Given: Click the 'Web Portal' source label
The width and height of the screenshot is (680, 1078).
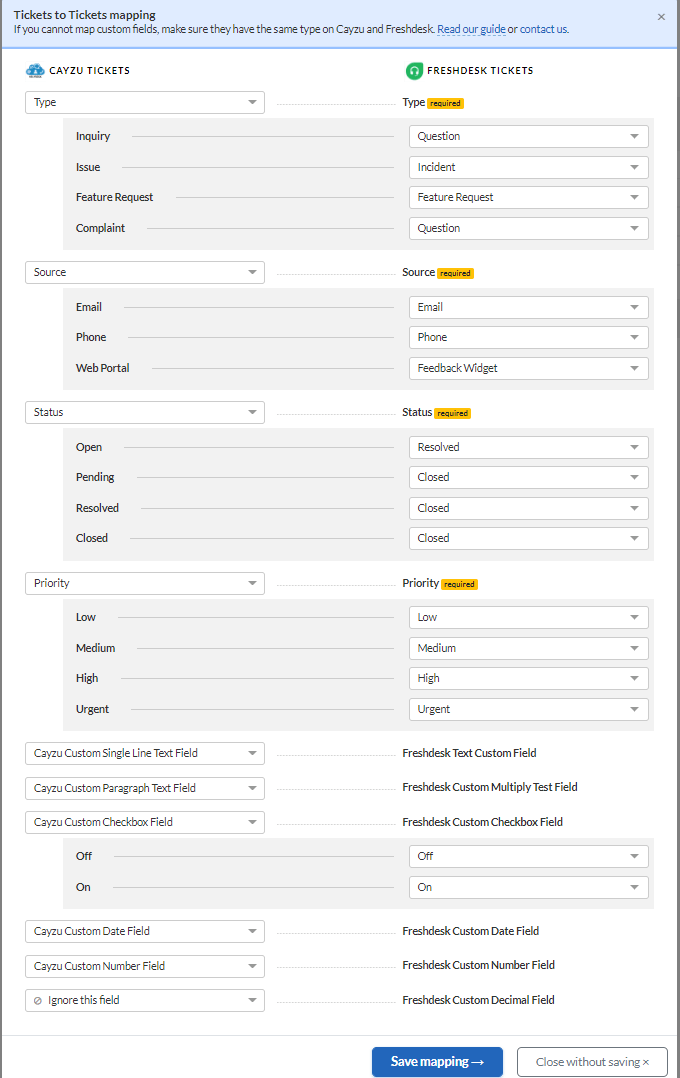Looking at the screenshot, I should pos(102,368).
